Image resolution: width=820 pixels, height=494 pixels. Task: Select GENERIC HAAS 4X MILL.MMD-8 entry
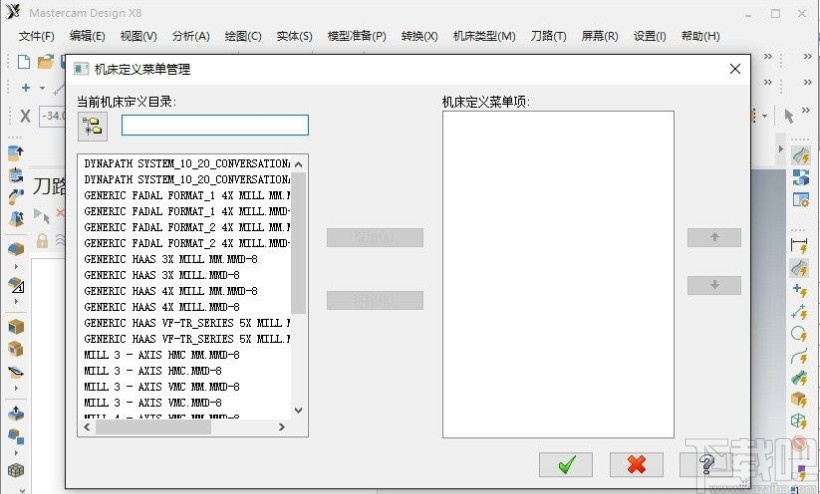tap(162, 307)
